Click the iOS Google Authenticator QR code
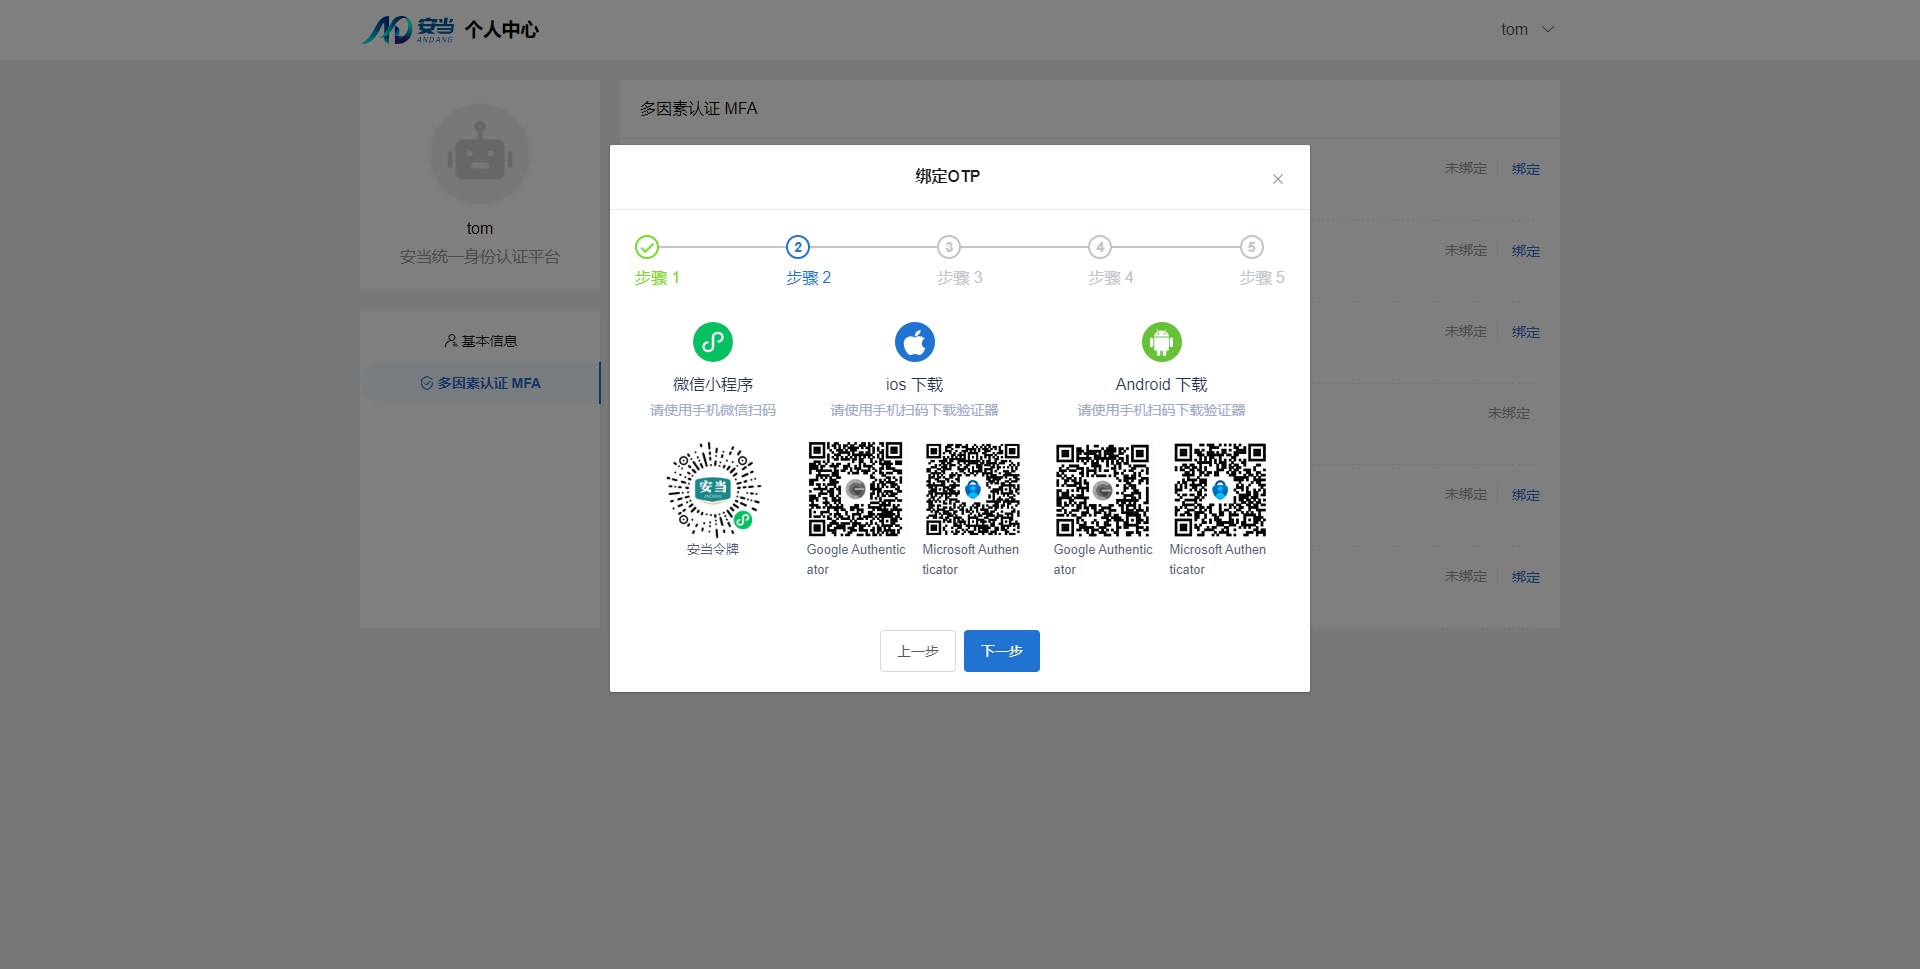 point(856,490)
